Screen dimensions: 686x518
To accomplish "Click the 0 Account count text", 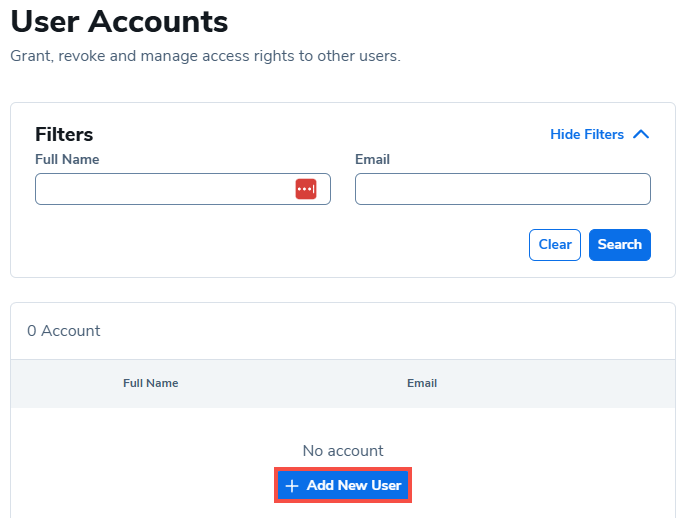I will (x=64, y=331).
